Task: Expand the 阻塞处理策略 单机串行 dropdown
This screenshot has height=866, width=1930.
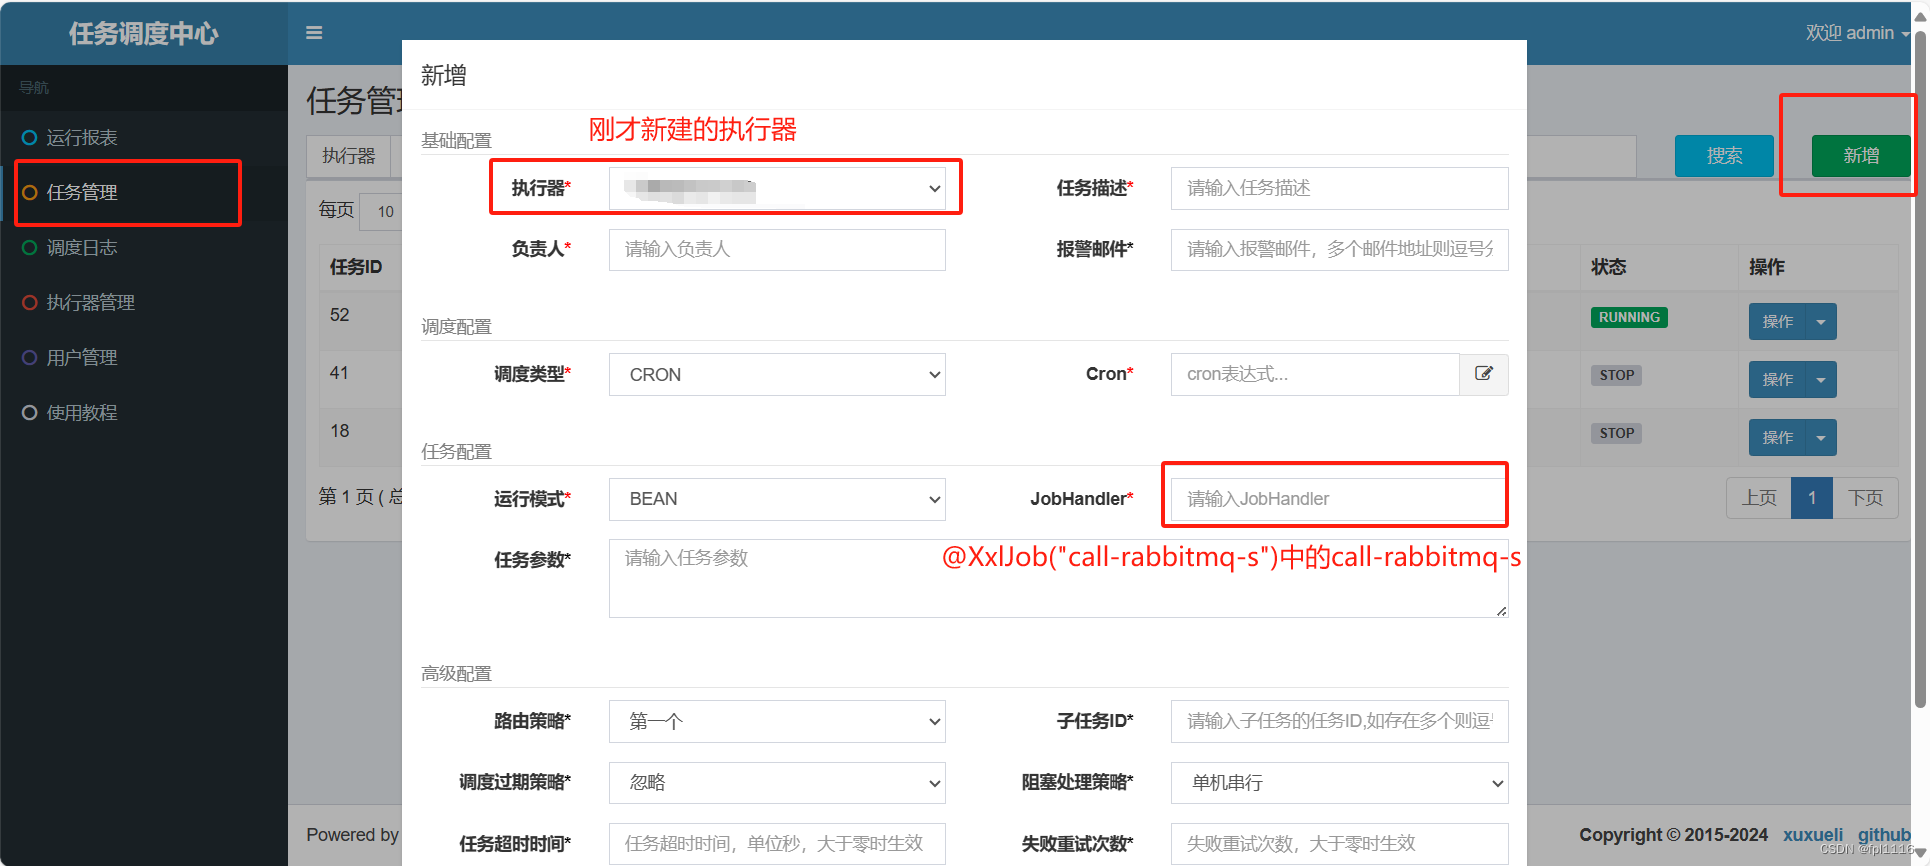Action: tap(1339, 783)
